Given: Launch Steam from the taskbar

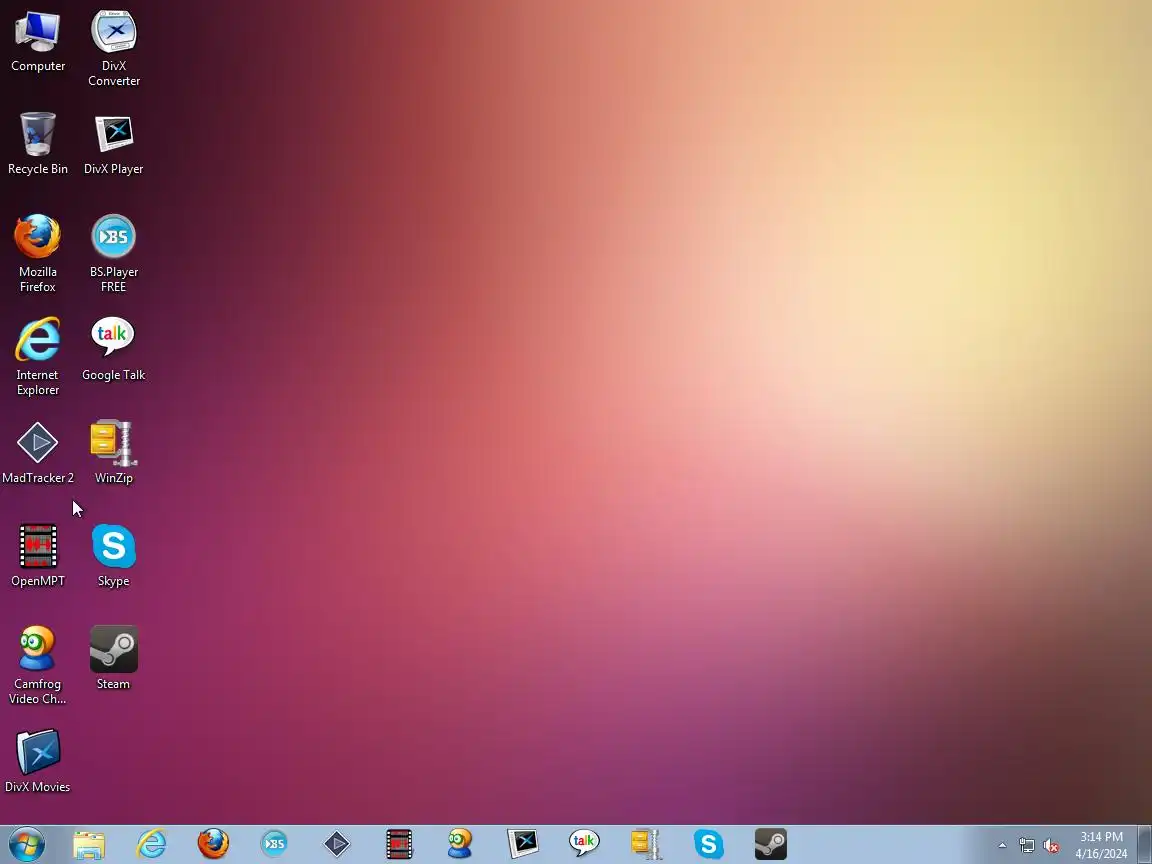Looking at the screenshot, I should (771, 844).
